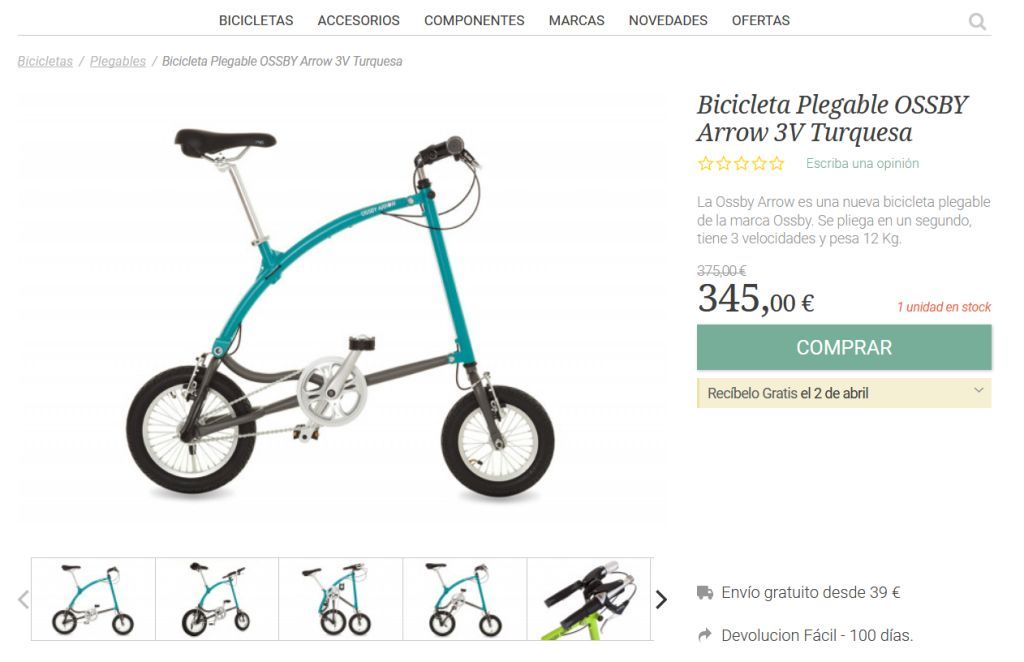The image size is (1024, 662).
Task: Follow the Plegables breadcrumb link
Action: click(x=118, y=61)
